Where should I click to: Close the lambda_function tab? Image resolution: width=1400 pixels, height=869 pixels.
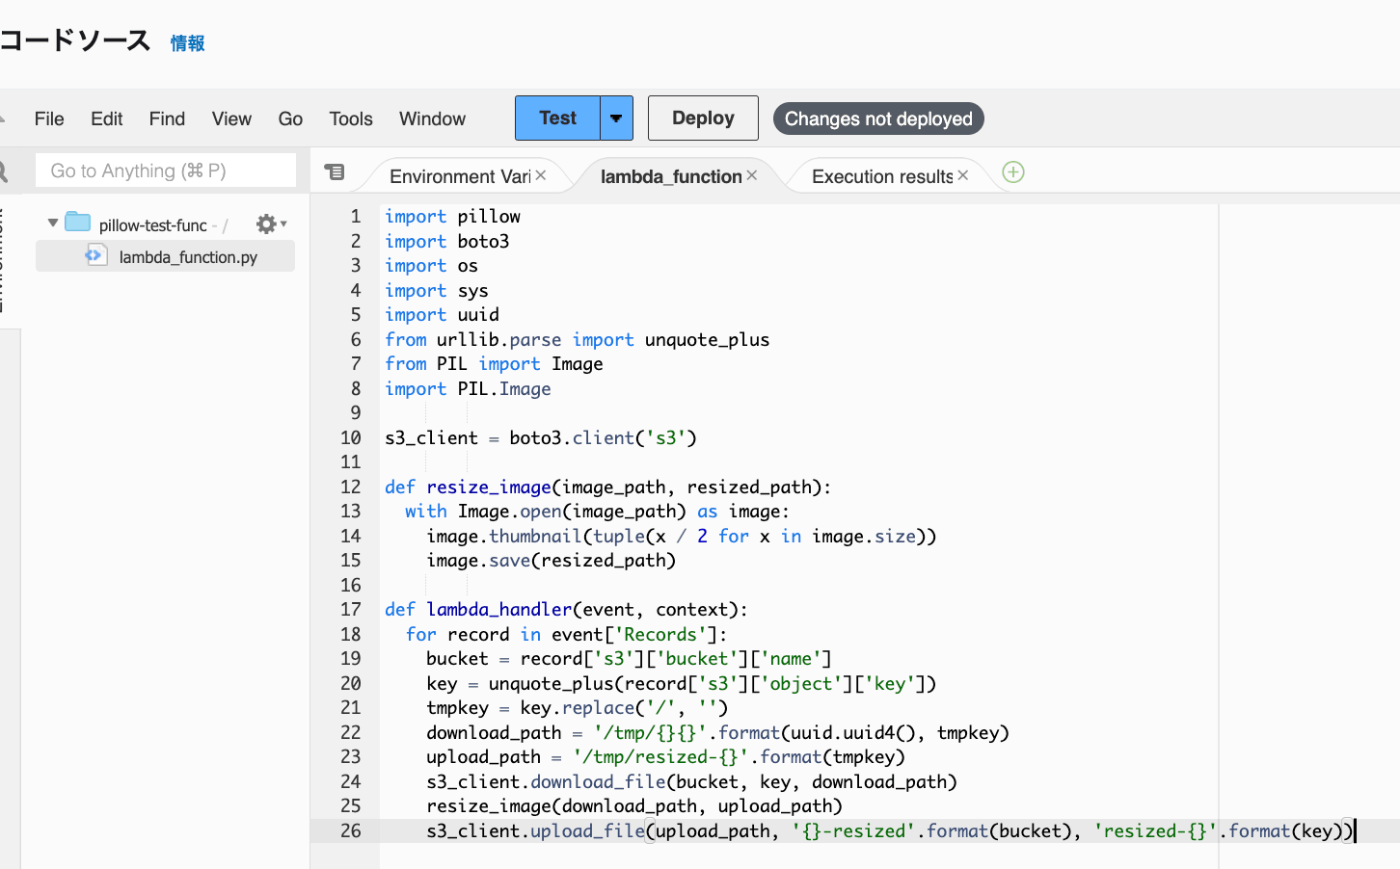(752, 175)
